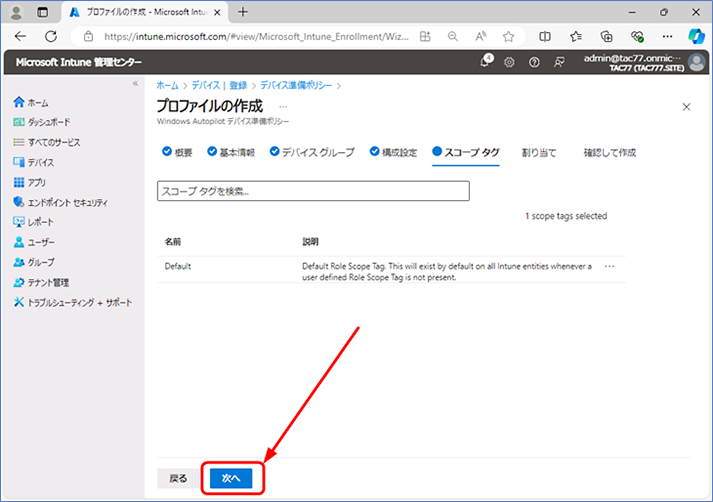Go to the デバイス グループ wizard step

coord(312,152)
